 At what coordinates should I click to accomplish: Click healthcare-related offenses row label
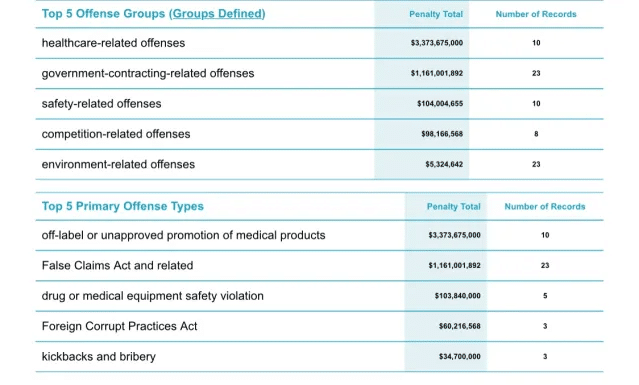pyautogui.click(x=113, y=43)
